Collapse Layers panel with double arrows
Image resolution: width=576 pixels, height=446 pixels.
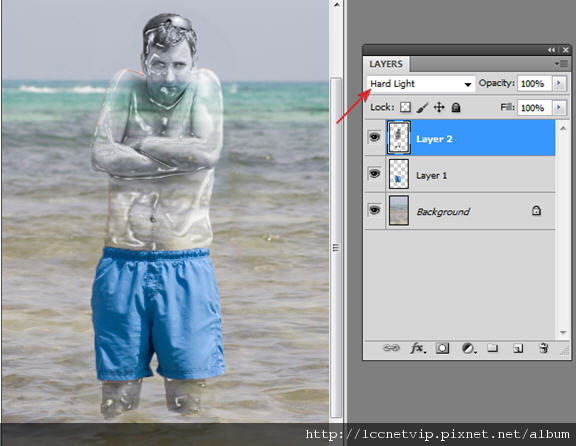point(551,50)
